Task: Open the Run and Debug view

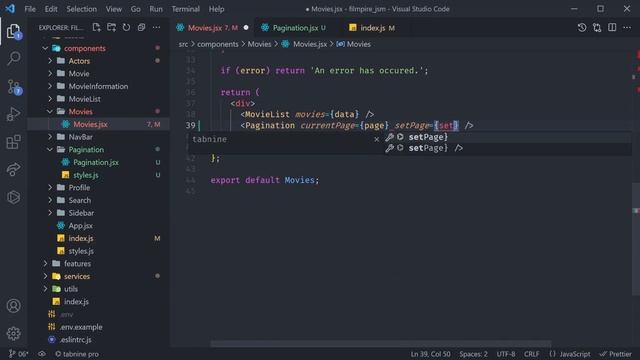Action: (x=13, y=114)
